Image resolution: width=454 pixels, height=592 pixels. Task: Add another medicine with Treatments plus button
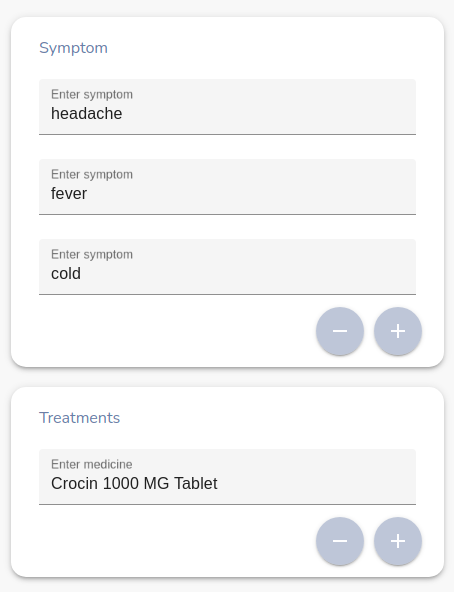click(x=398, y=541)
